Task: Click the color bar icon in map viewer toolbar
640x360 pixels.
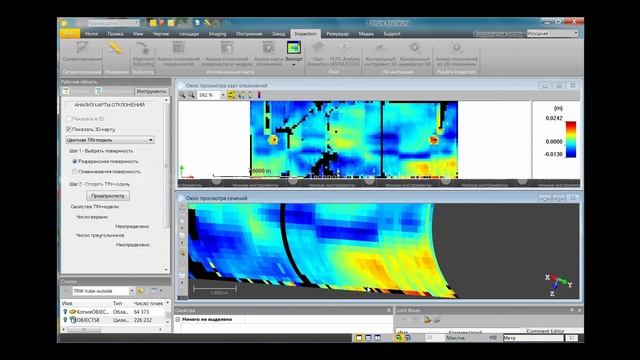Action: 259,95
